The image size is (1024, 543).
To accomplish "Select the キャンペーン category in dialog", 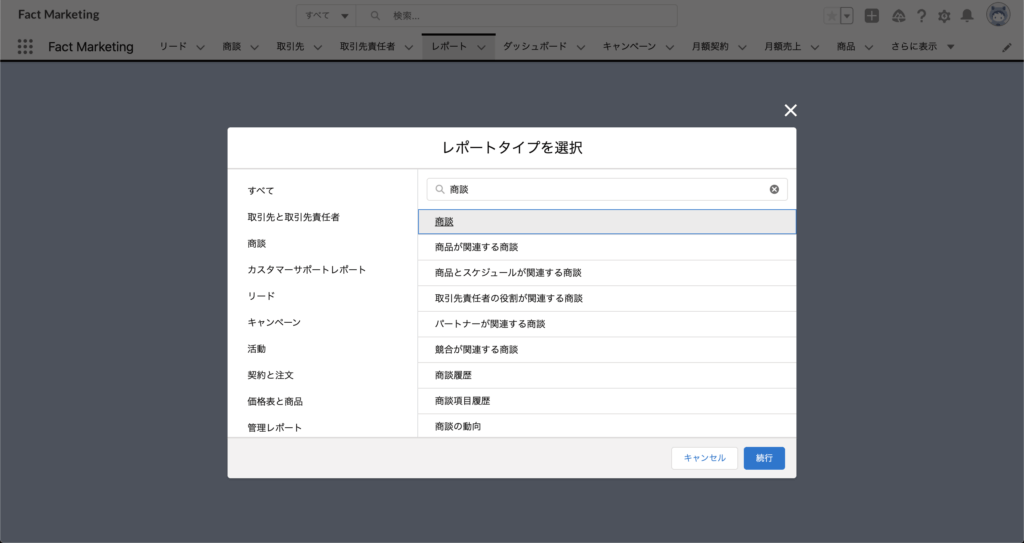I will 274,322.
